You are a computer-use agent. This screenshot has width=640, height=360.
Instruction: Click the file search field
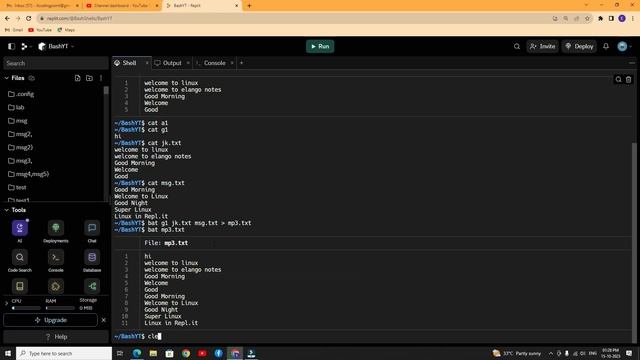click(56, 63)
